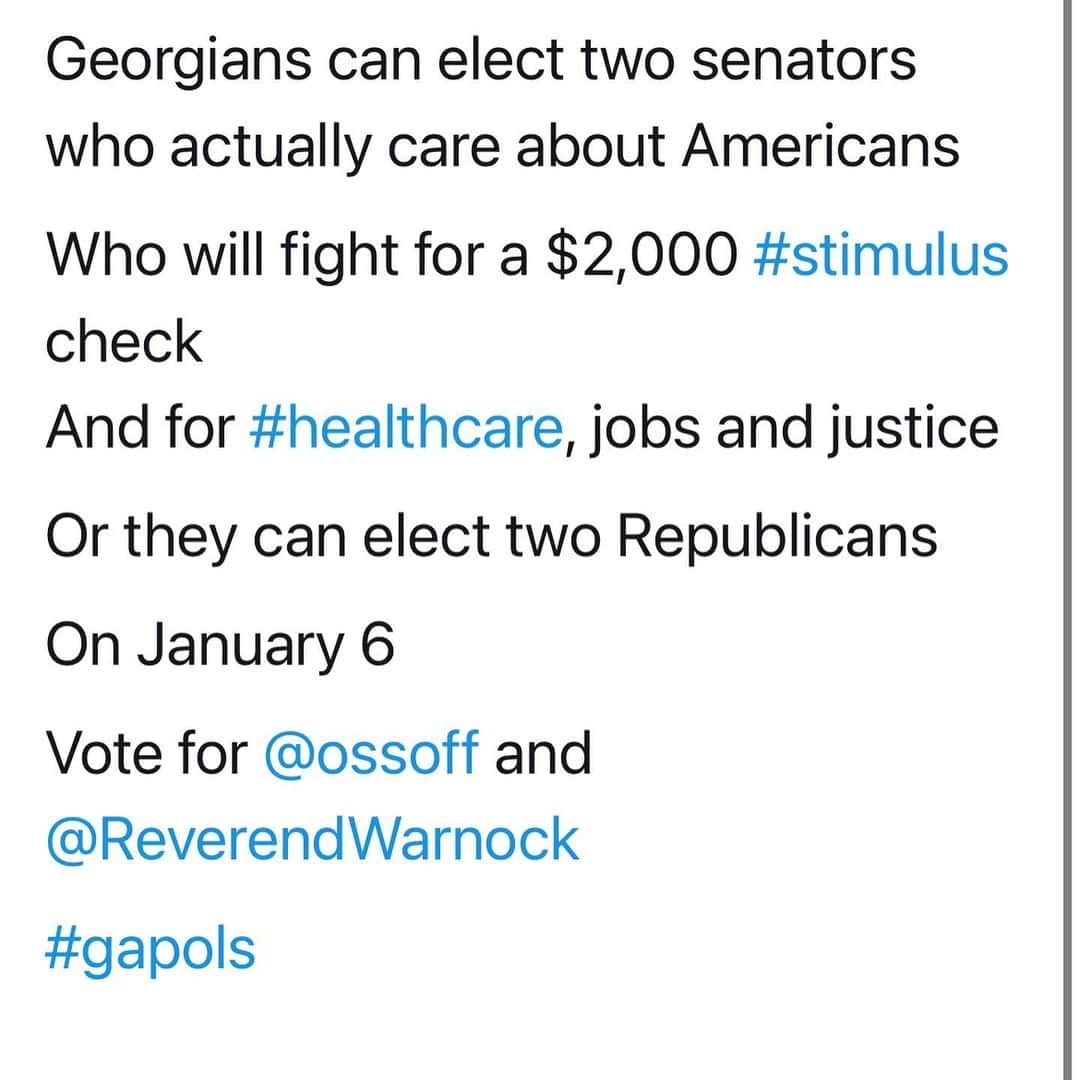Click the word "Americans"
Viewport: 1080px width, 1080px height.
(820, 145)
